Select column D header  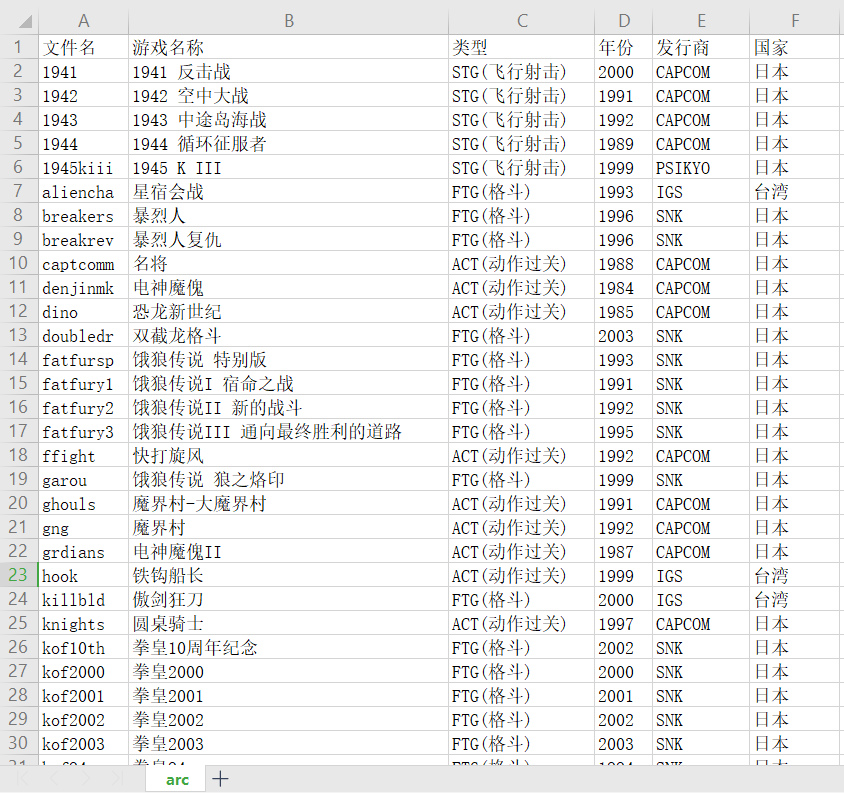coord(623,21)
